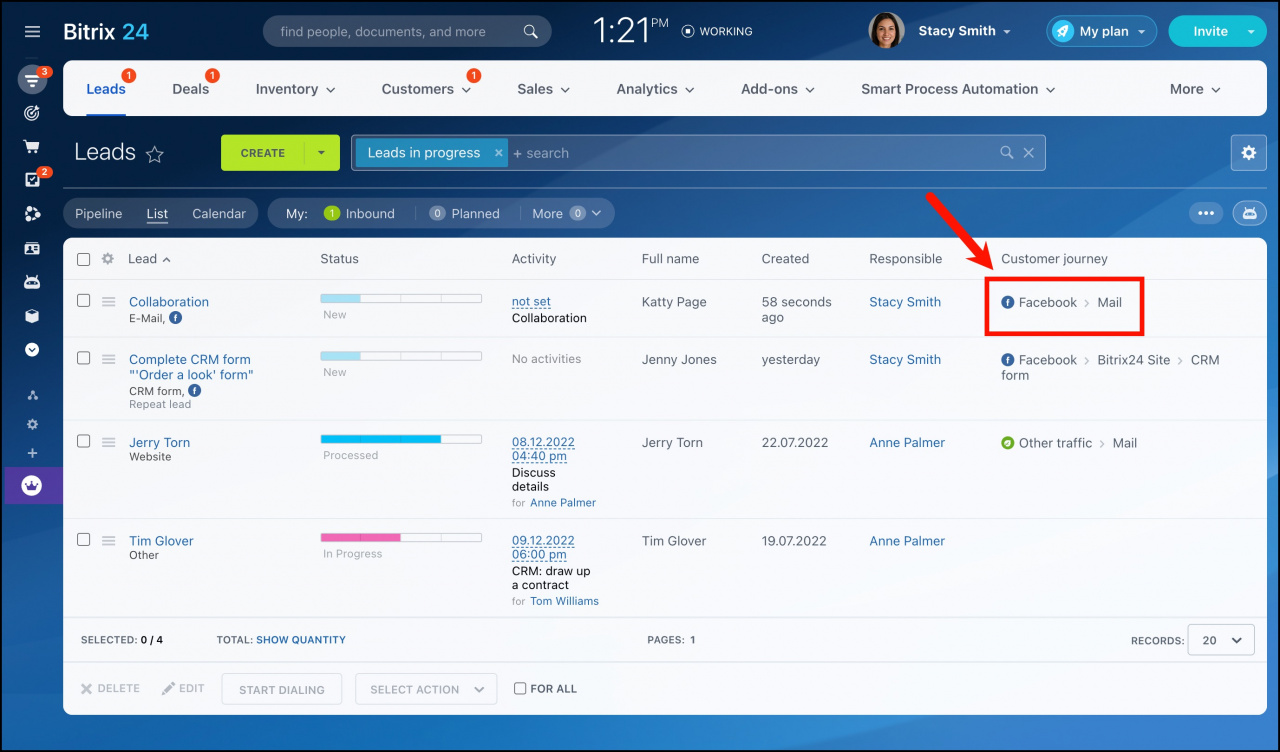Open the sitemap structure icon in sidebar
This screenshot has height=752, width=1280.
[32, 395]
